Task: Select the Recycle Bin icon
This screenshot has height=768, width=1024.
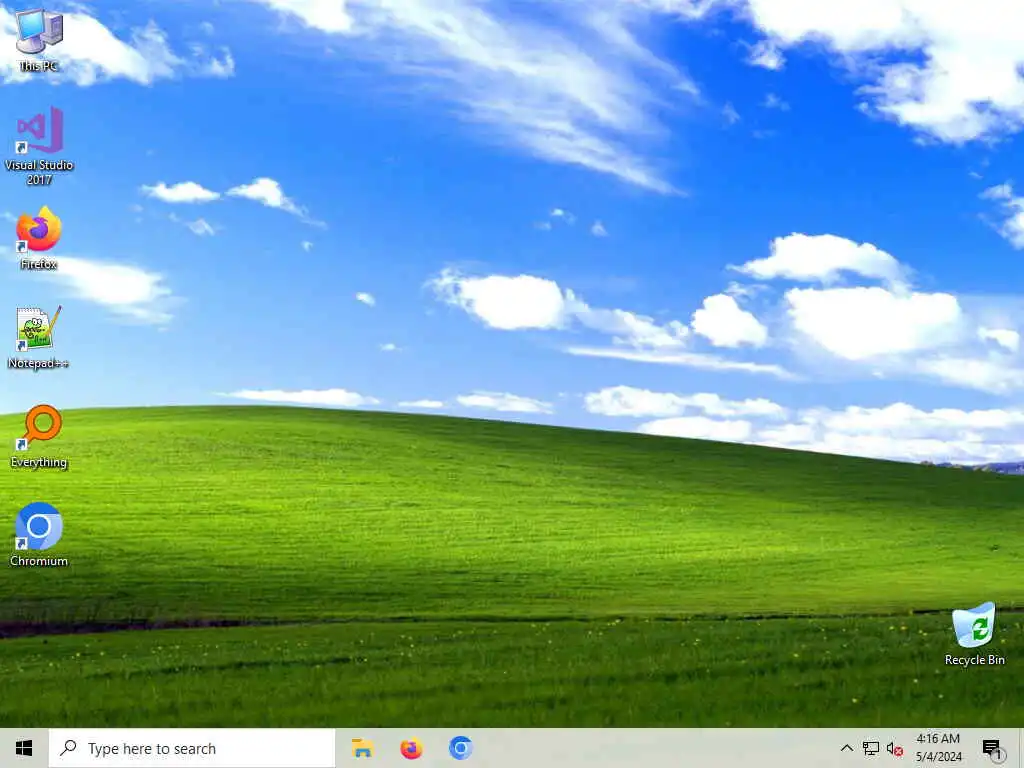Action: point(974,634)
